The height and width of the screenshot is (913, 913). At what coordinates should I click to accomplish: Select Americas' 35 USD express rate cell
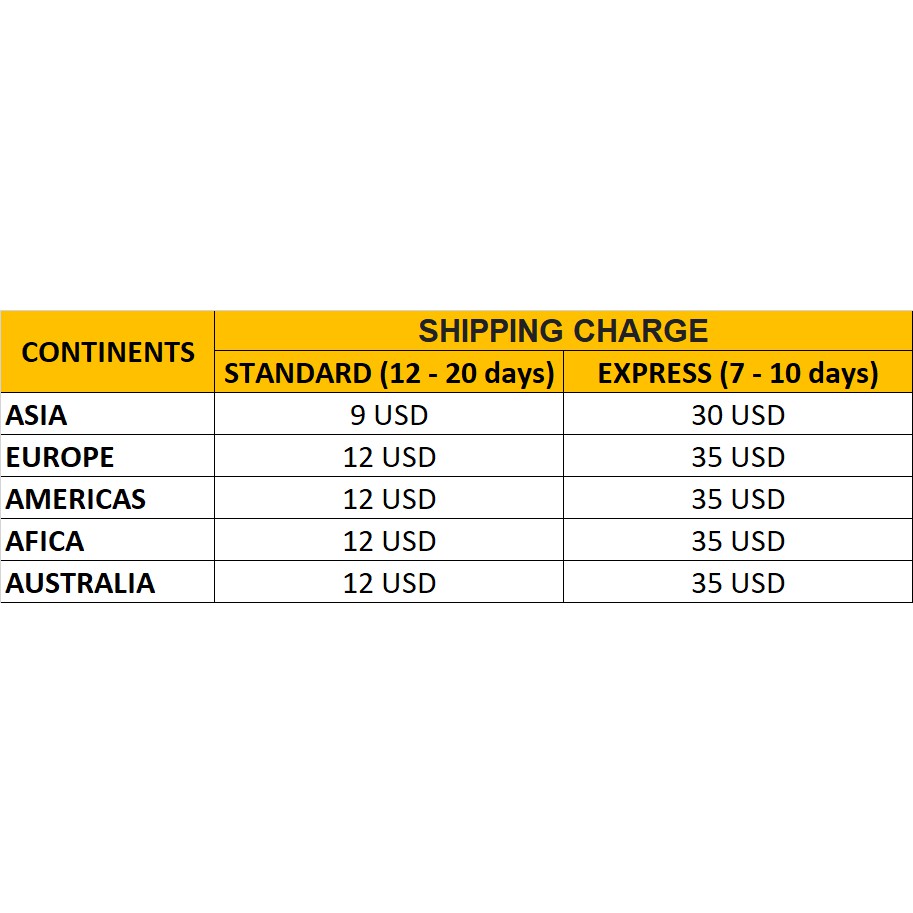click(x=738, y=499)
